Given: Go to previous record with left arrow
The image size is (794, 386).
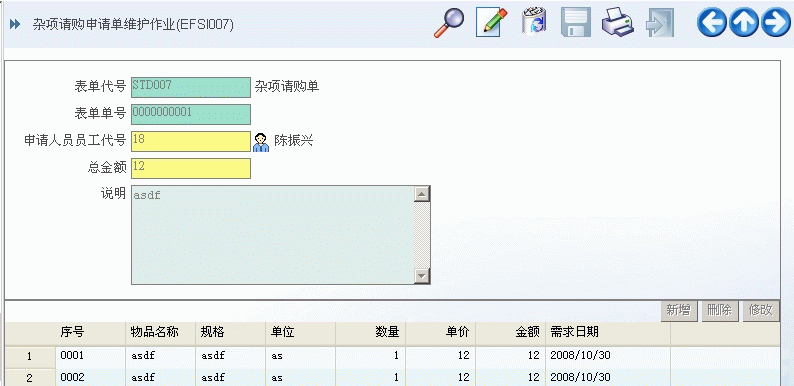Looking at the screenshot, I should click(x=712, y=23).
